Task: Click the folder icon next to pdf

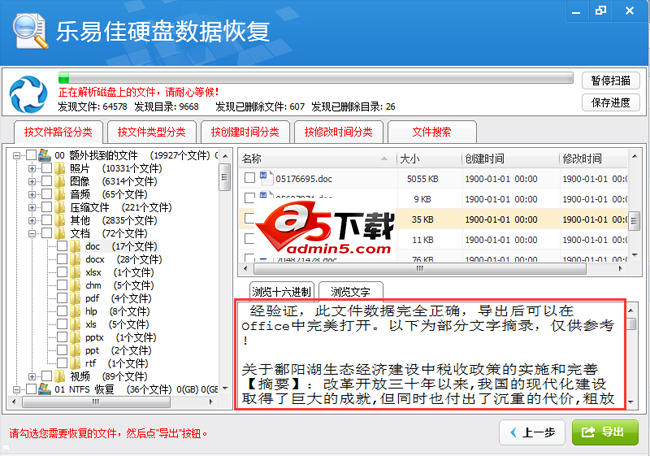Action: click(x=75, y=298)
